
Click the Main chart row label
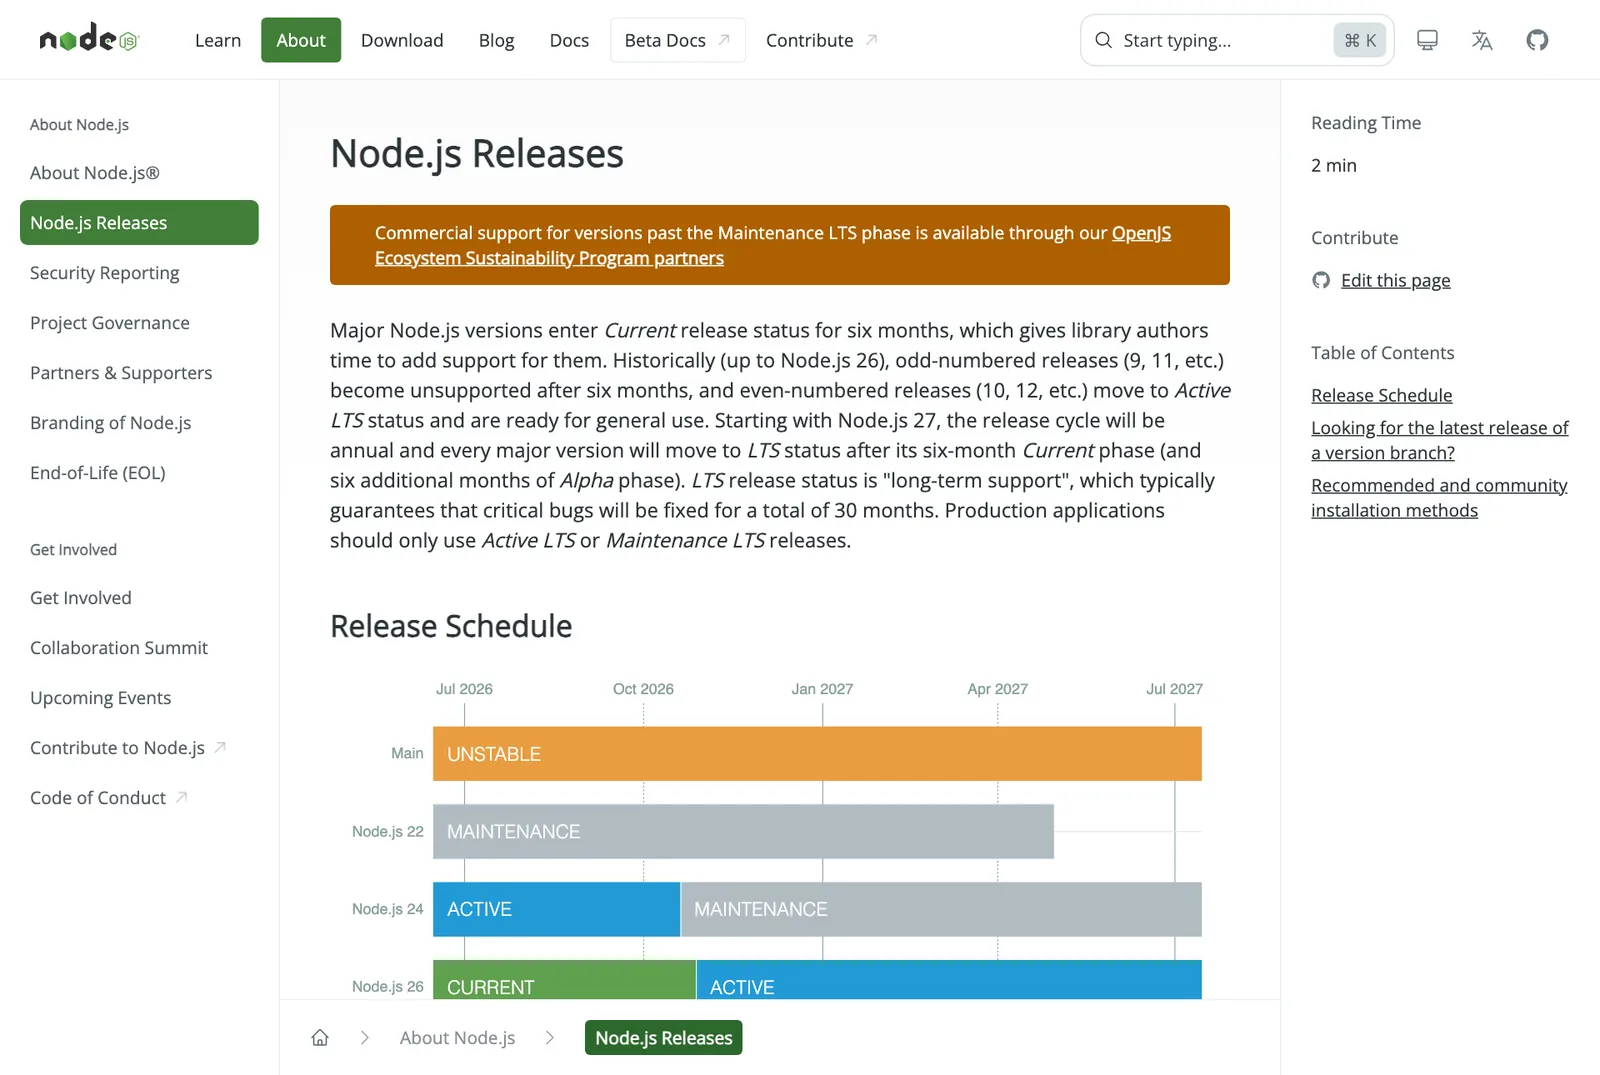[x=407, y=753]
